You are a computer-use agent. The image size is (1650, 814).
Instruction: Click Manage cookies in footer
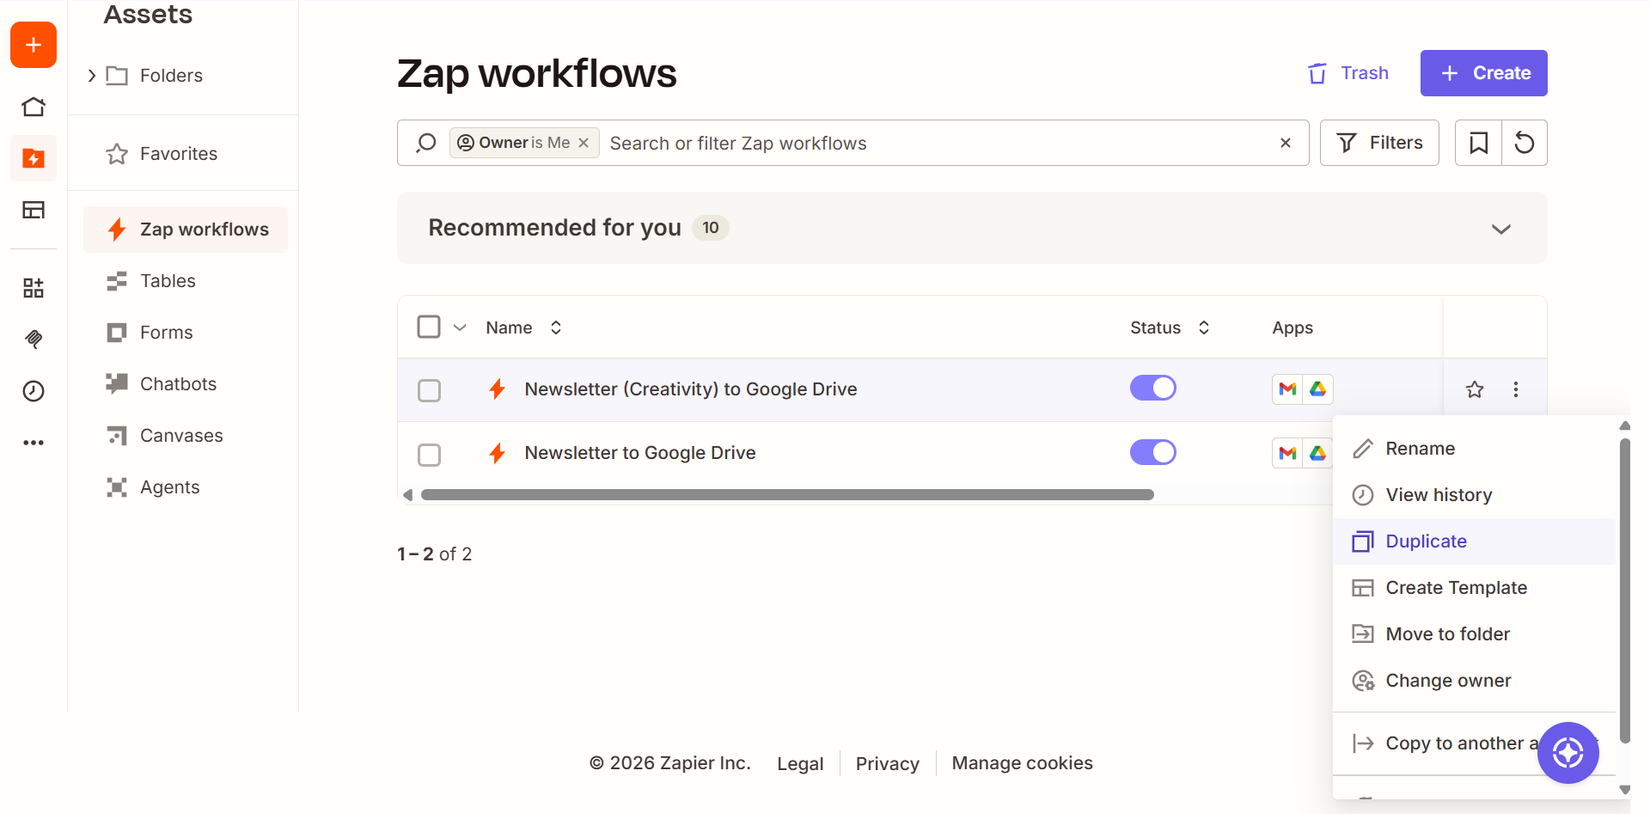[1022, 763]
